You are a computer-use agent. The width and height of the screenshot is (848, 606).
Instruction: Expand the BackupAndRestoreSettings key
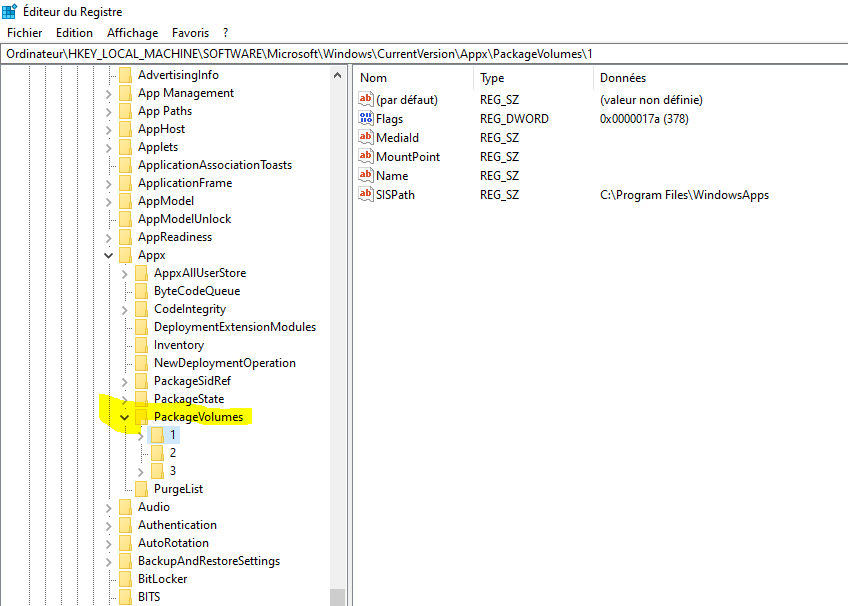(x=108, y=562)
